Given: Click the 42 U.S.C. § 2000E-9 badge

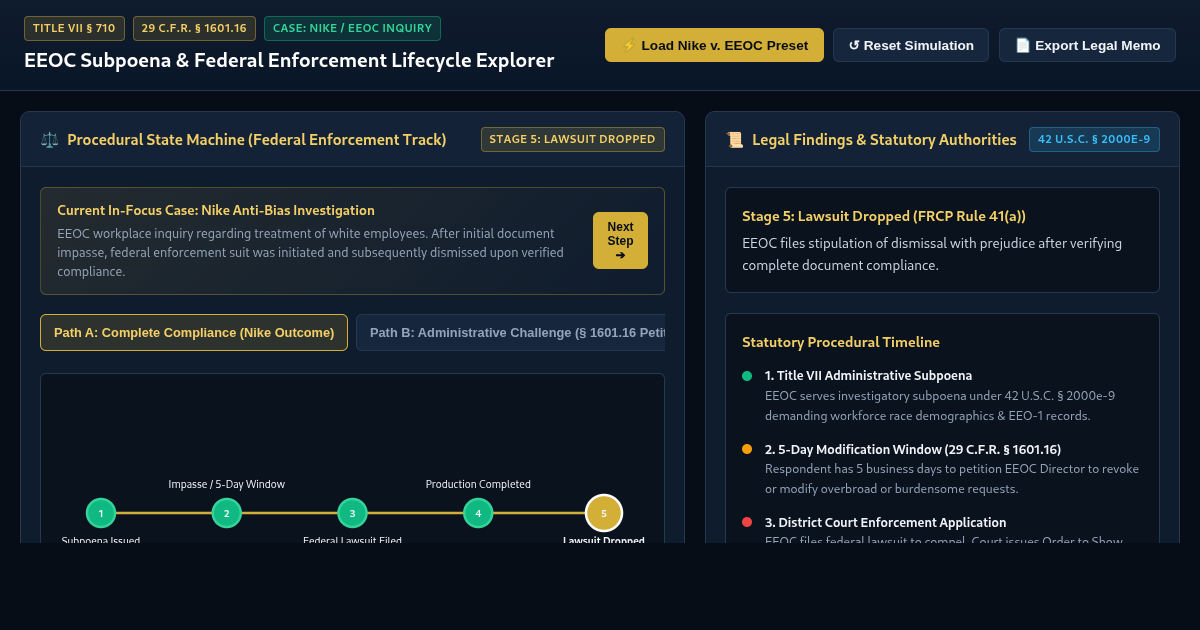Looking at the screenshot, I should [1094, 139].
